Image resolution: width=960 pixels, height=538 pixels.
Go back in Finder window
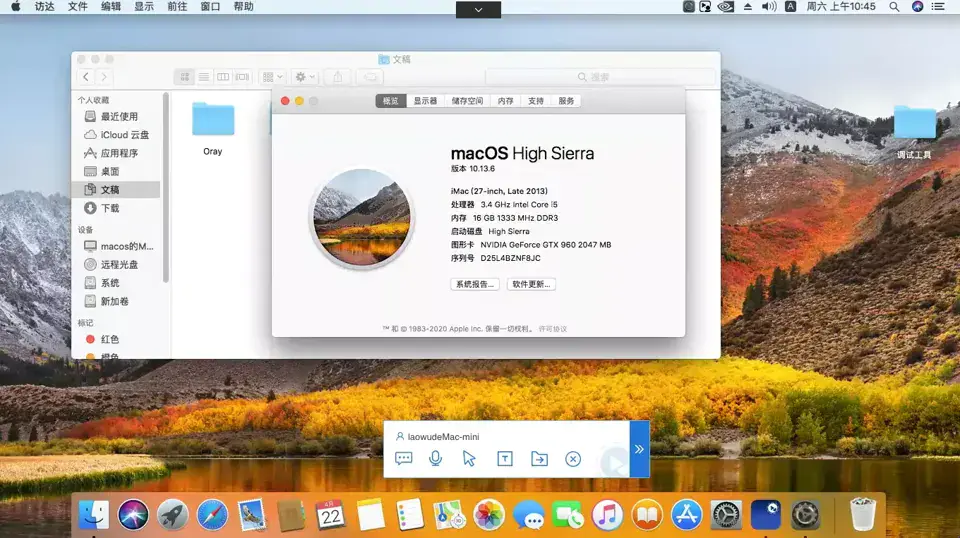pyautogui.click(x=86, y=77)
